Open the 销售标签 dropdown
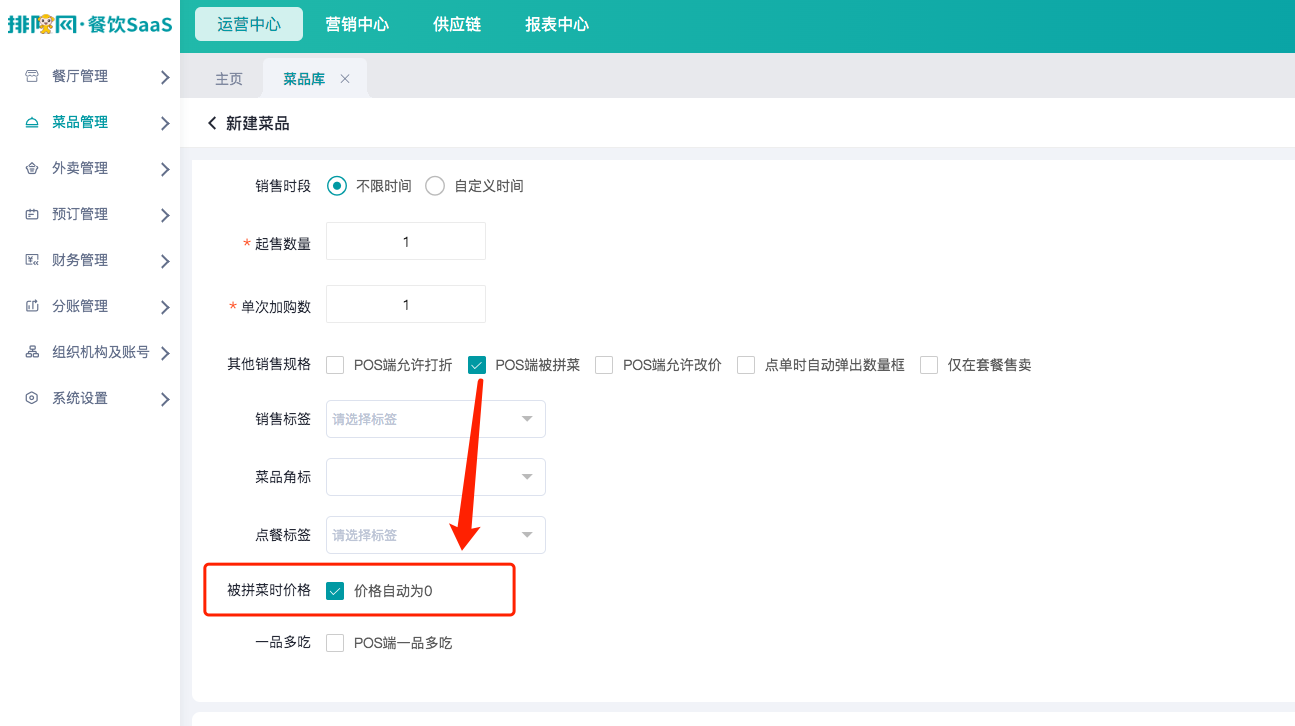 pos(436,419)
